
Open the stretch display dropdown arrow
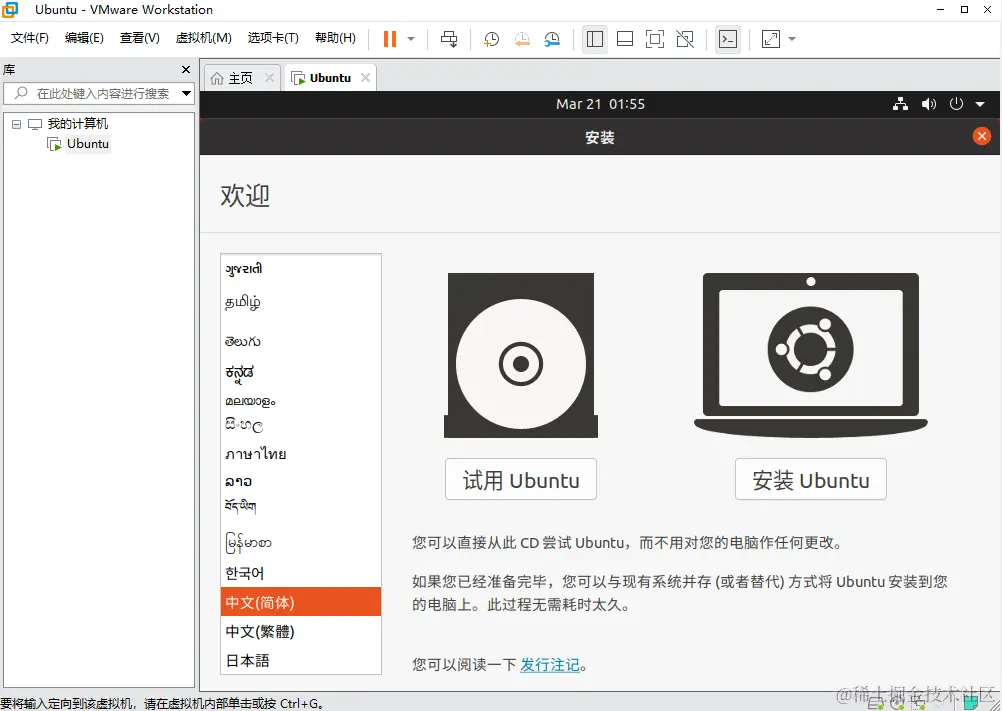[x=792, y=39]
